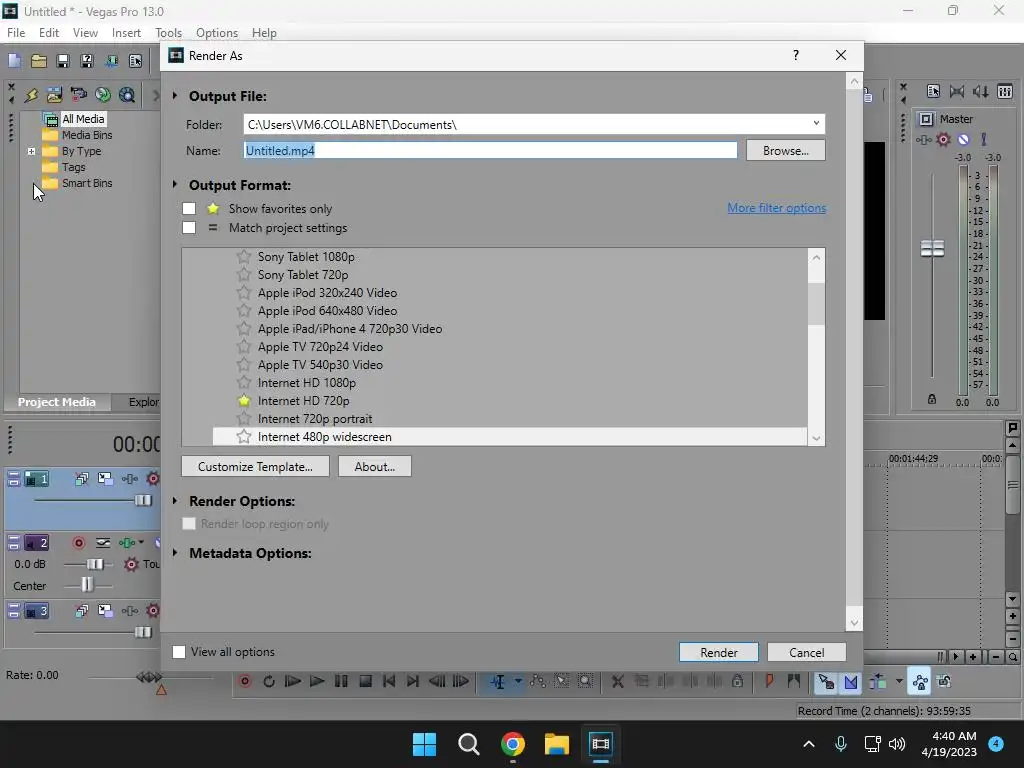Click the New project toolbar icon
The height and width of the screenshot is (768, 1024).
14,61
